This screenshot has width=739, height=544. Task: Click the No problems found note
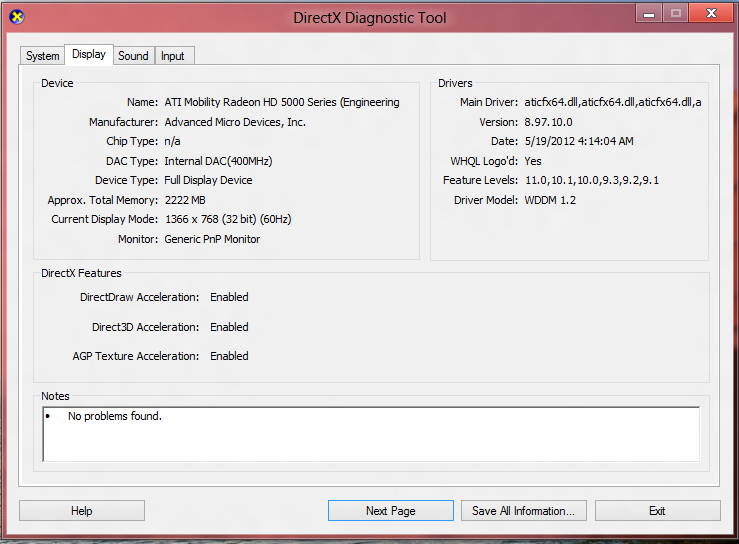tap(115, 416)
